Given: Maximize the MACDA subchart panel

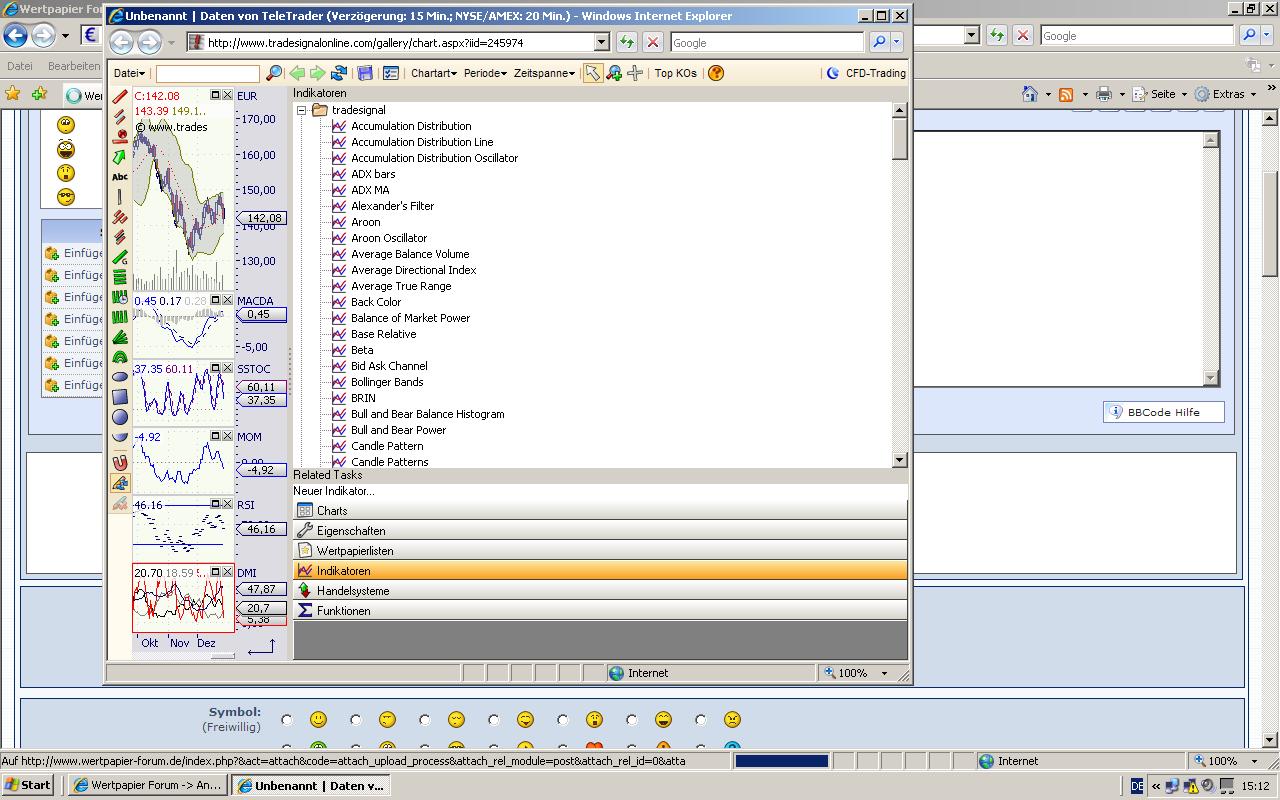Looking at the screenshot, I should click(215, 300).
